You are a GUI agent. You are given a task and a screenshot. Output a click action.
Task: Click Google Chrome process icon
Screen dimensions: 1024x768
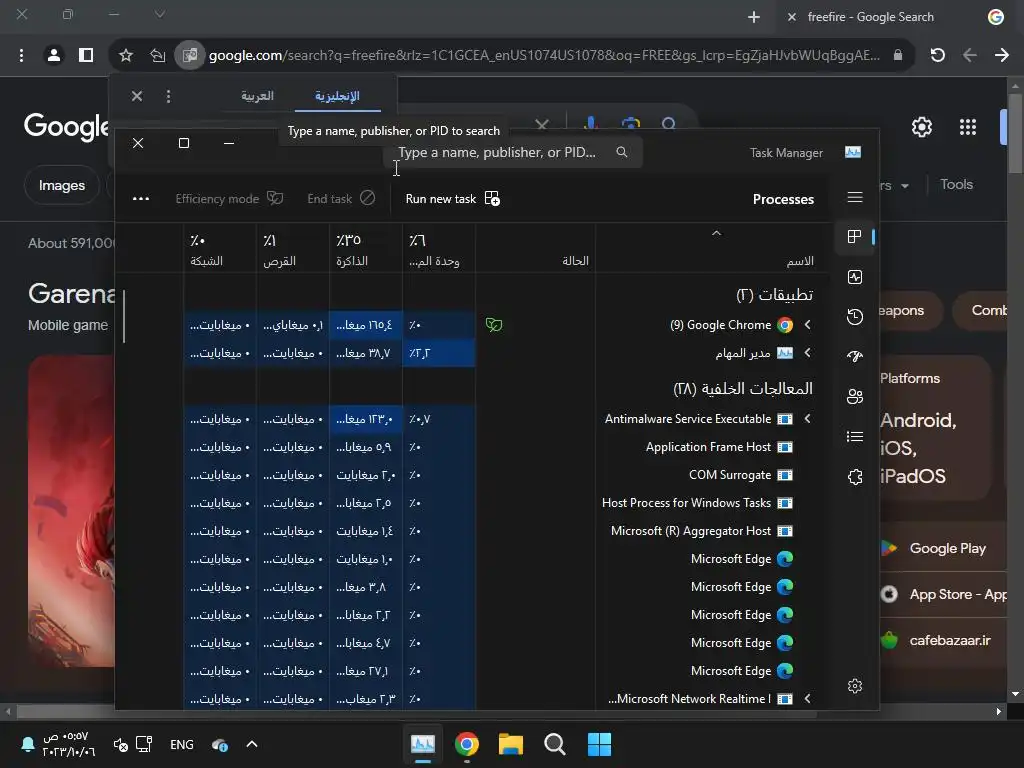point(785,325)
